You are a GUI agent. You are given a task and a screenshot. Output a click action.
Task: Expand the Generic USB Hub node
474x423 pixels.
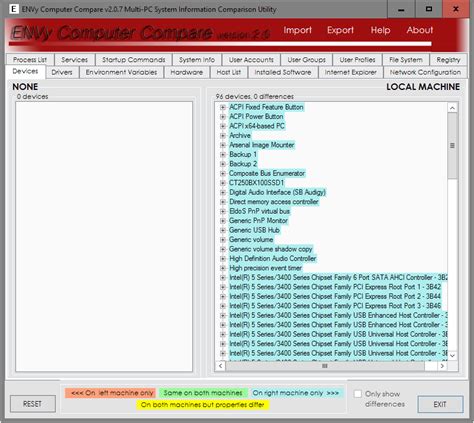pyautogui.click(x=223, y=230)
